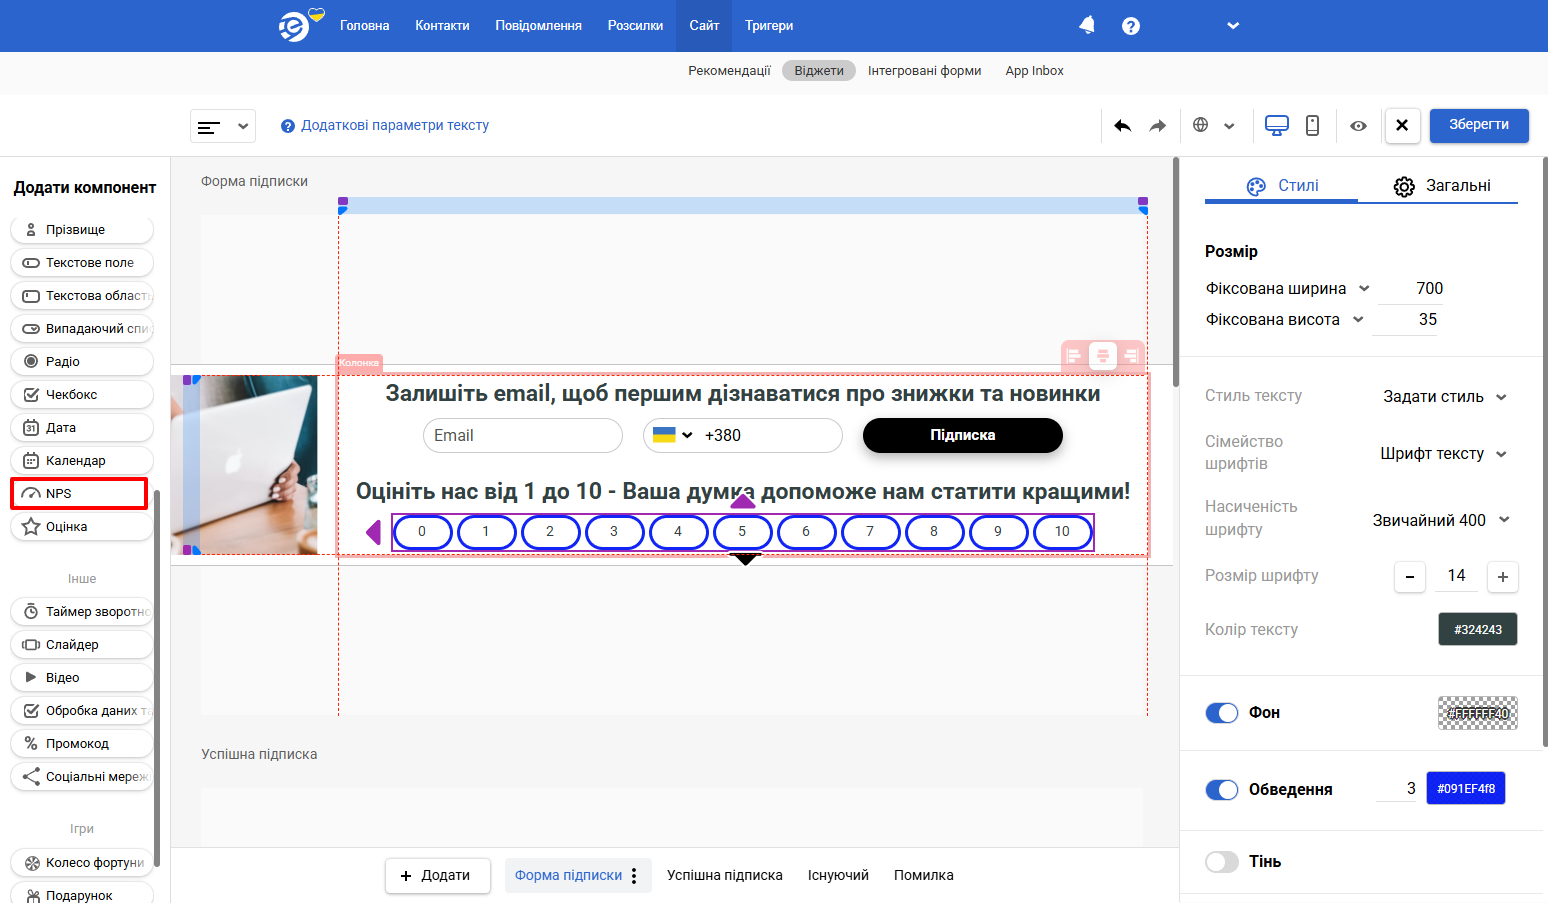The width and height of the screenshot is (1548, 903).
Task: Add the Прізвище component
Action: pyautogui.click(x=82, y=229)
